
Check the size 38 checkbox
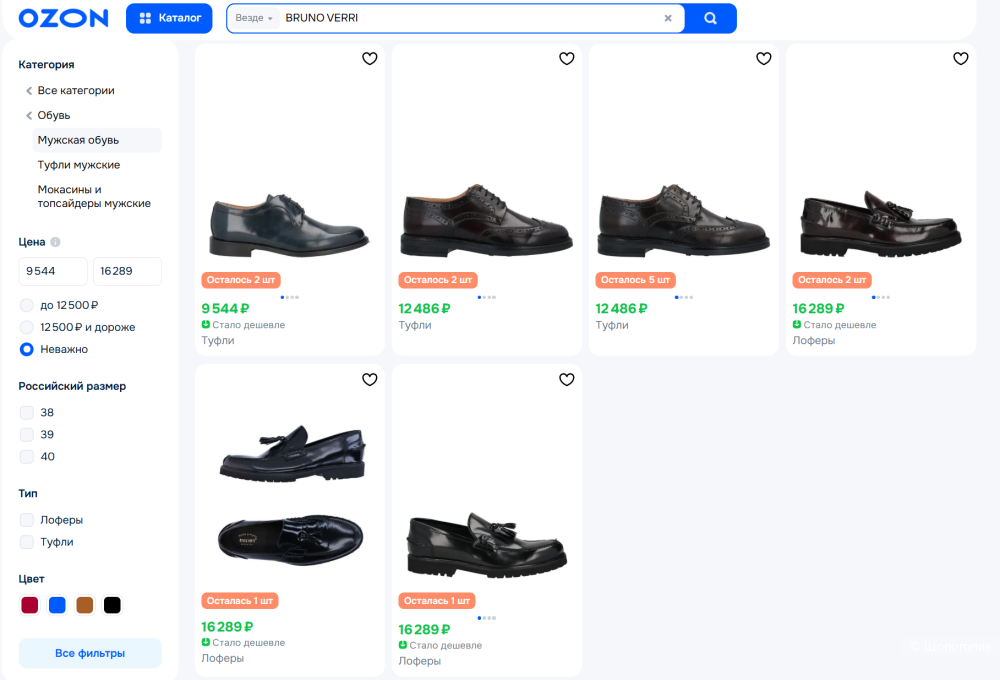pos(27,413)
